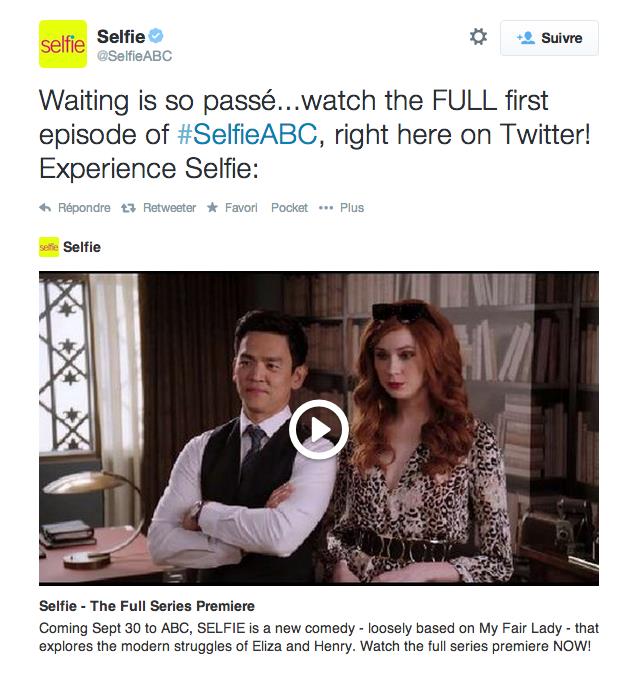Click the Répondre reply arrow icon
Image resolution: width=636 pixels, height=680 pixels.
45,208
